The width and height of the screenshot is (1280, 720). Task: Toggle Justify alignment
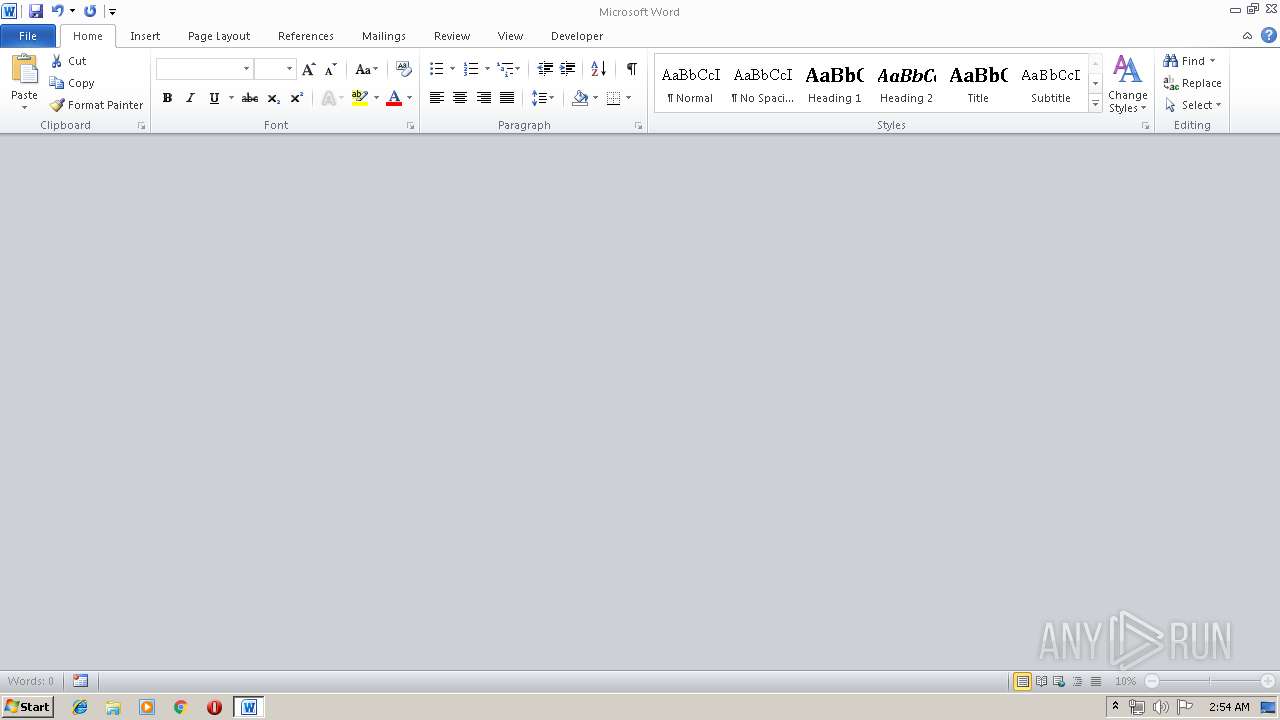coord(507,98)
